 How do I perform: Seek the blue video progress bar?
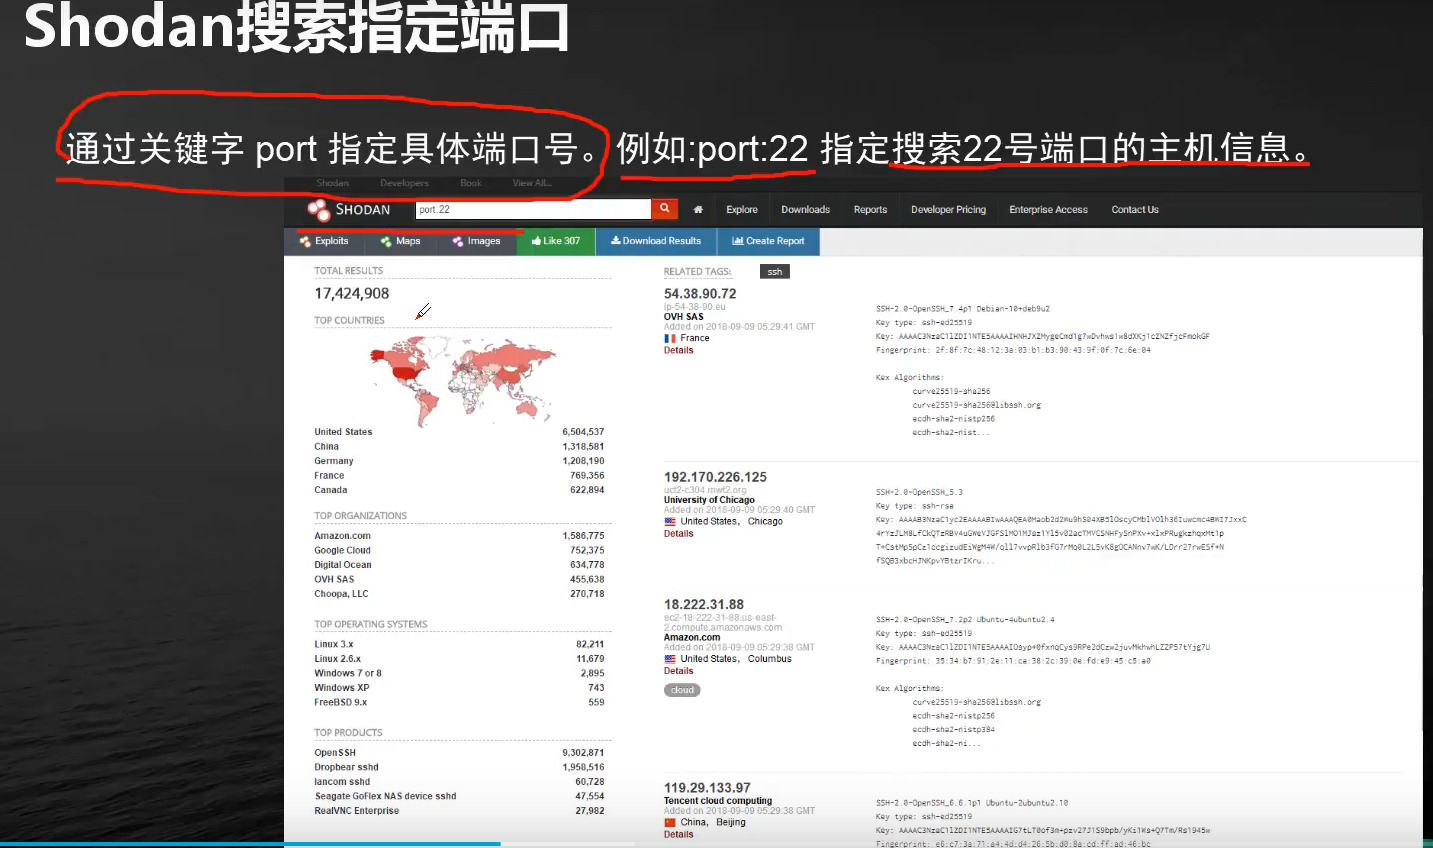tap(250, 845)
